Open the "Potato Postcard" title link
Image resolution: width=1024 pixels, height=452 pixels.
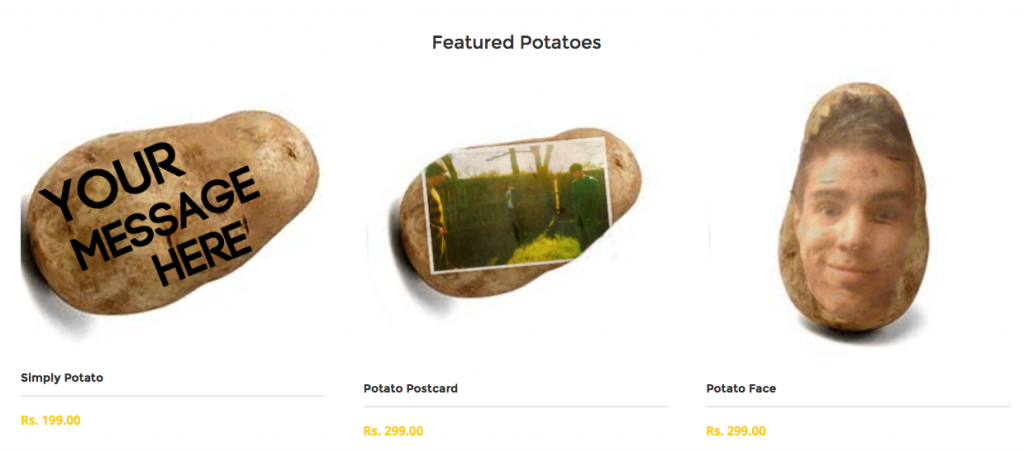point(410,388)
